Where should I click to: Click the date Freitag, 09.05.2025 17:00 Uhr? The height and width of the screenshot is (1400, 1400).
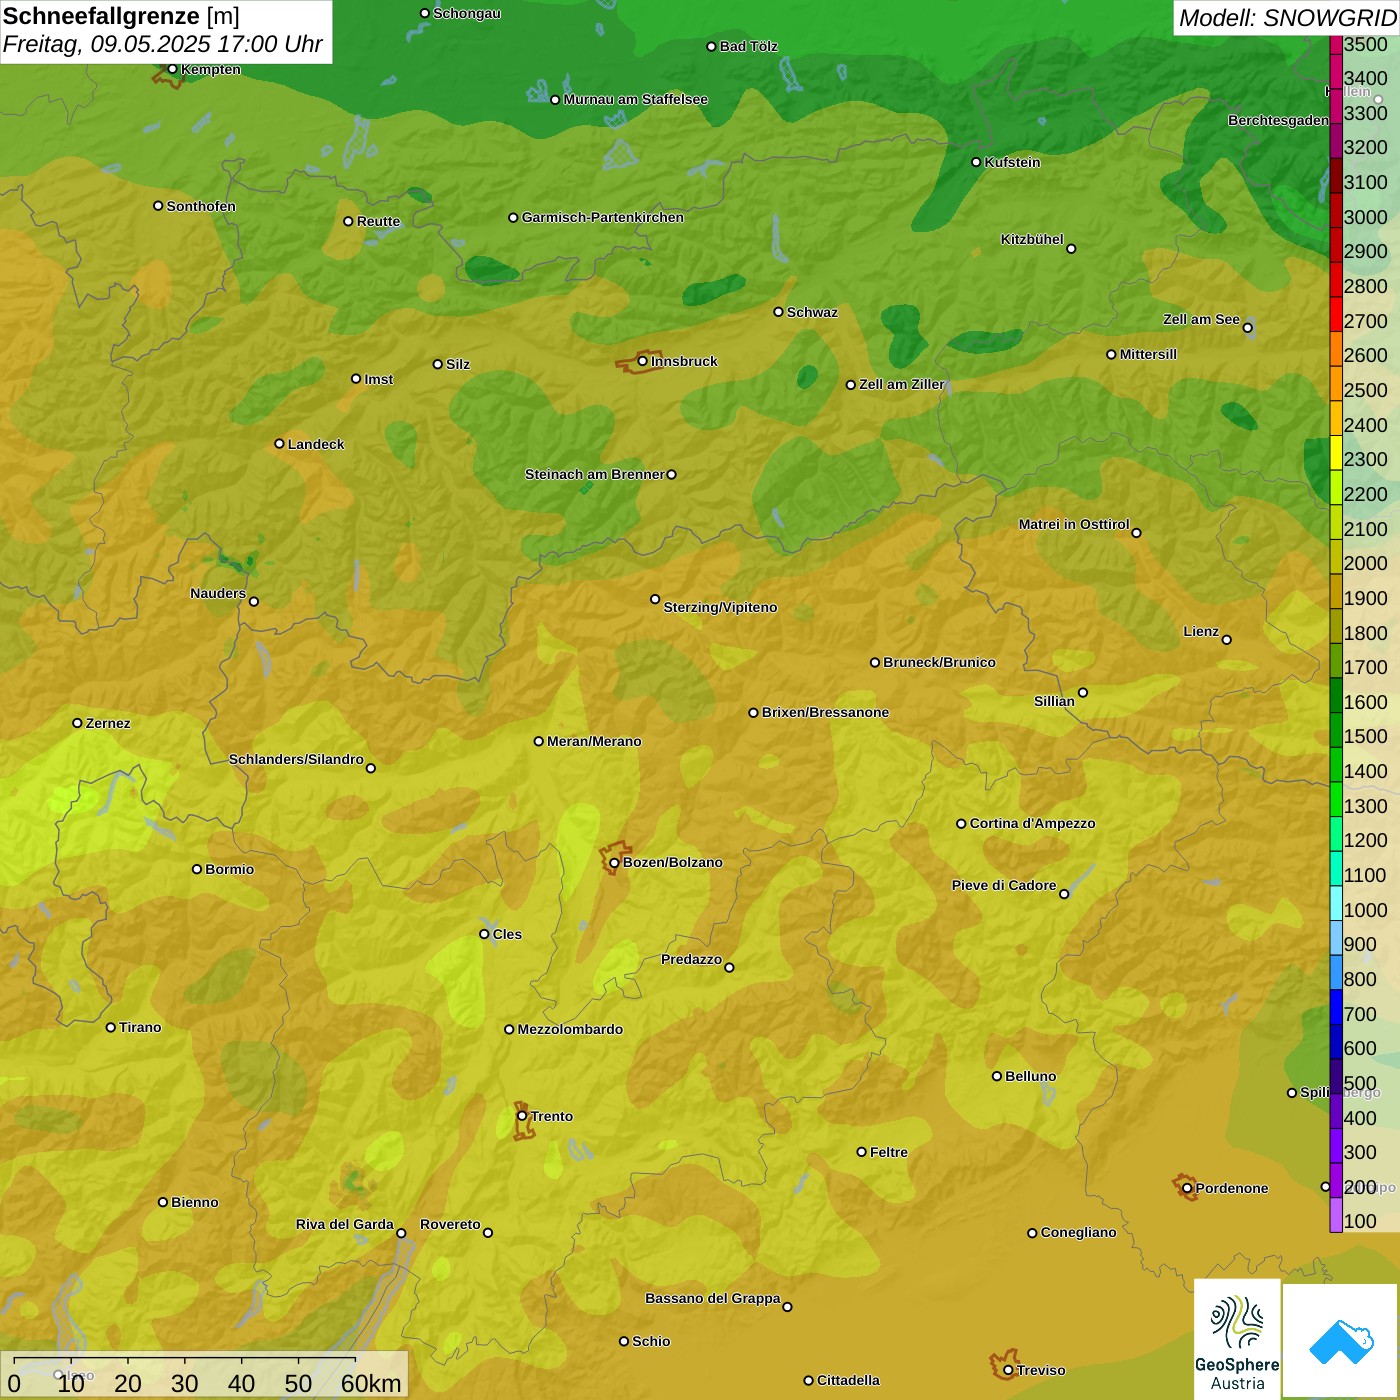tap(162, 44)
